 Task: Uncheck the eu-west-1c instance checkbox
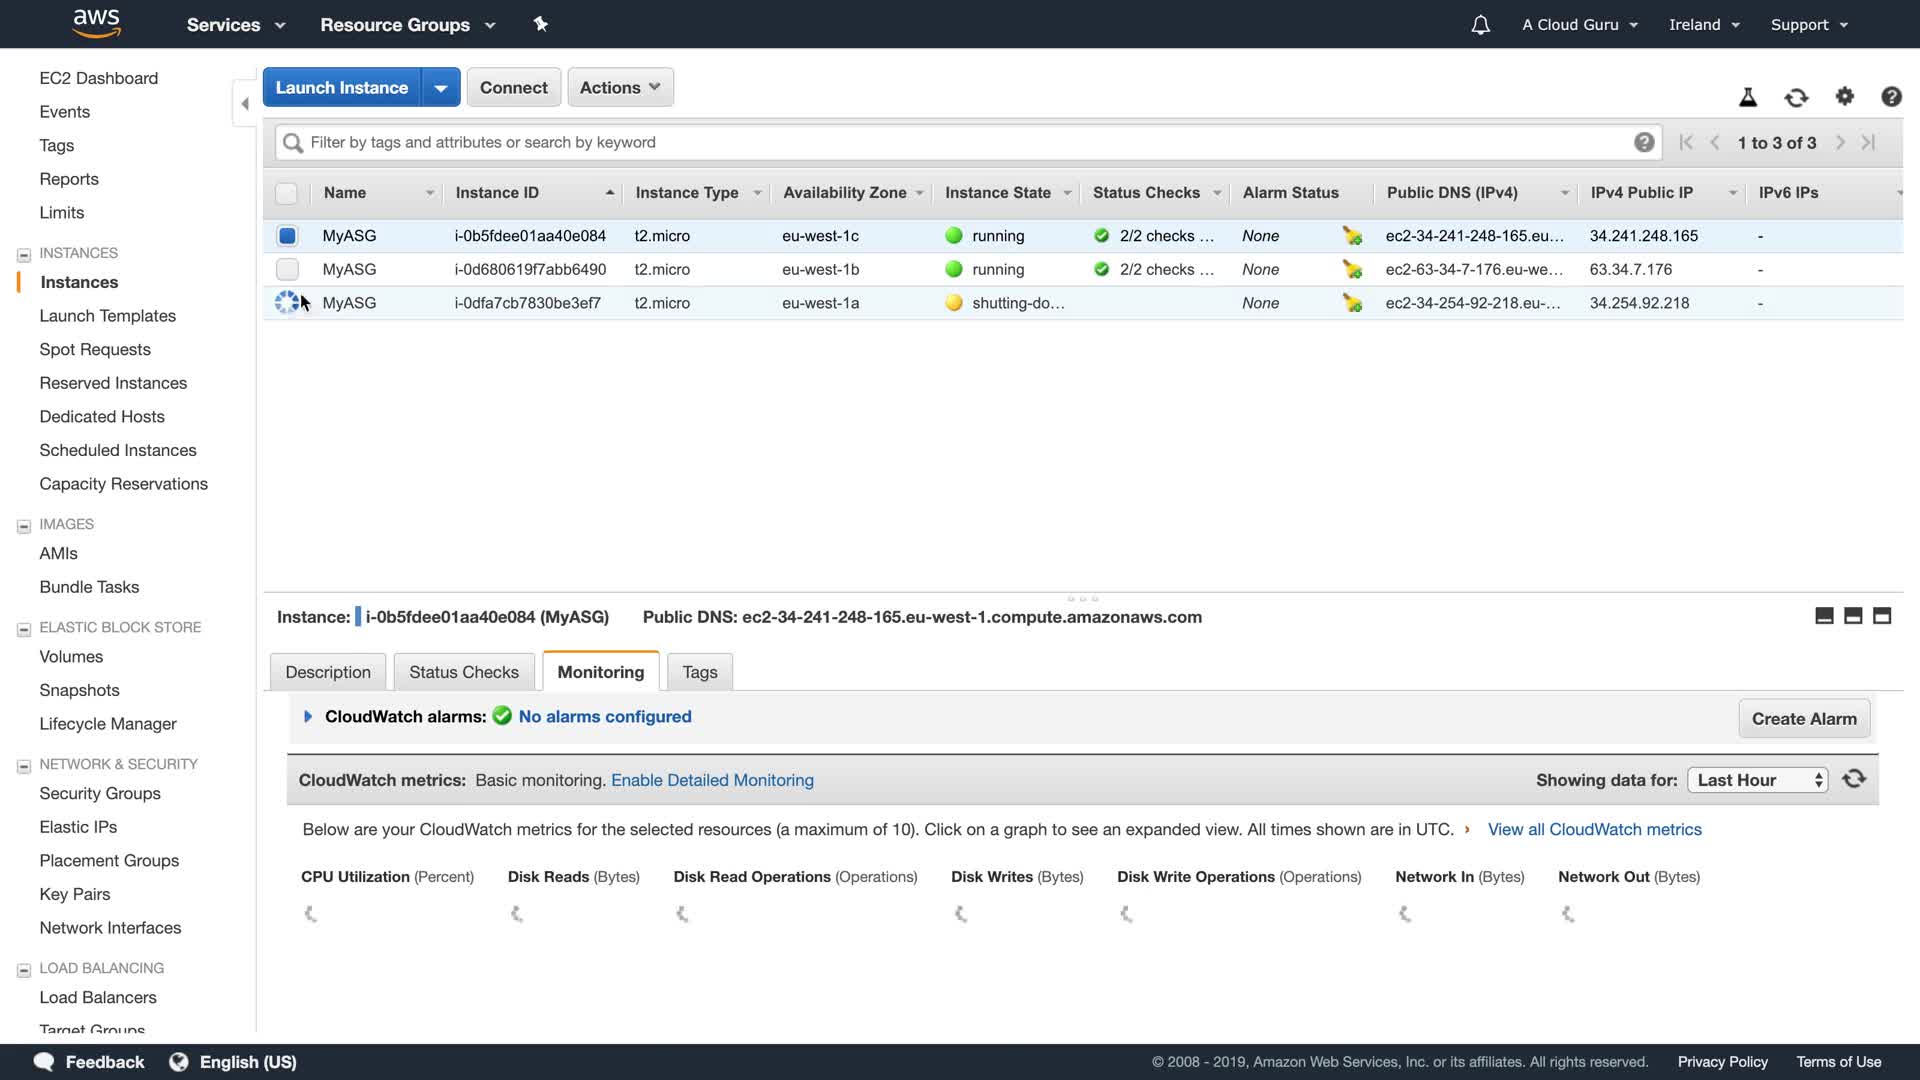coord(287,236)
